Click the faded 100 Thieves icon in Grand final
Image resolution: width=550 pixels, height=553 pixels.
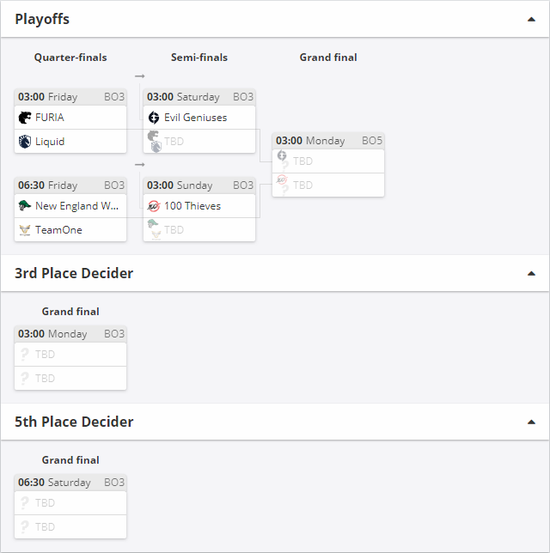[282, 180]
